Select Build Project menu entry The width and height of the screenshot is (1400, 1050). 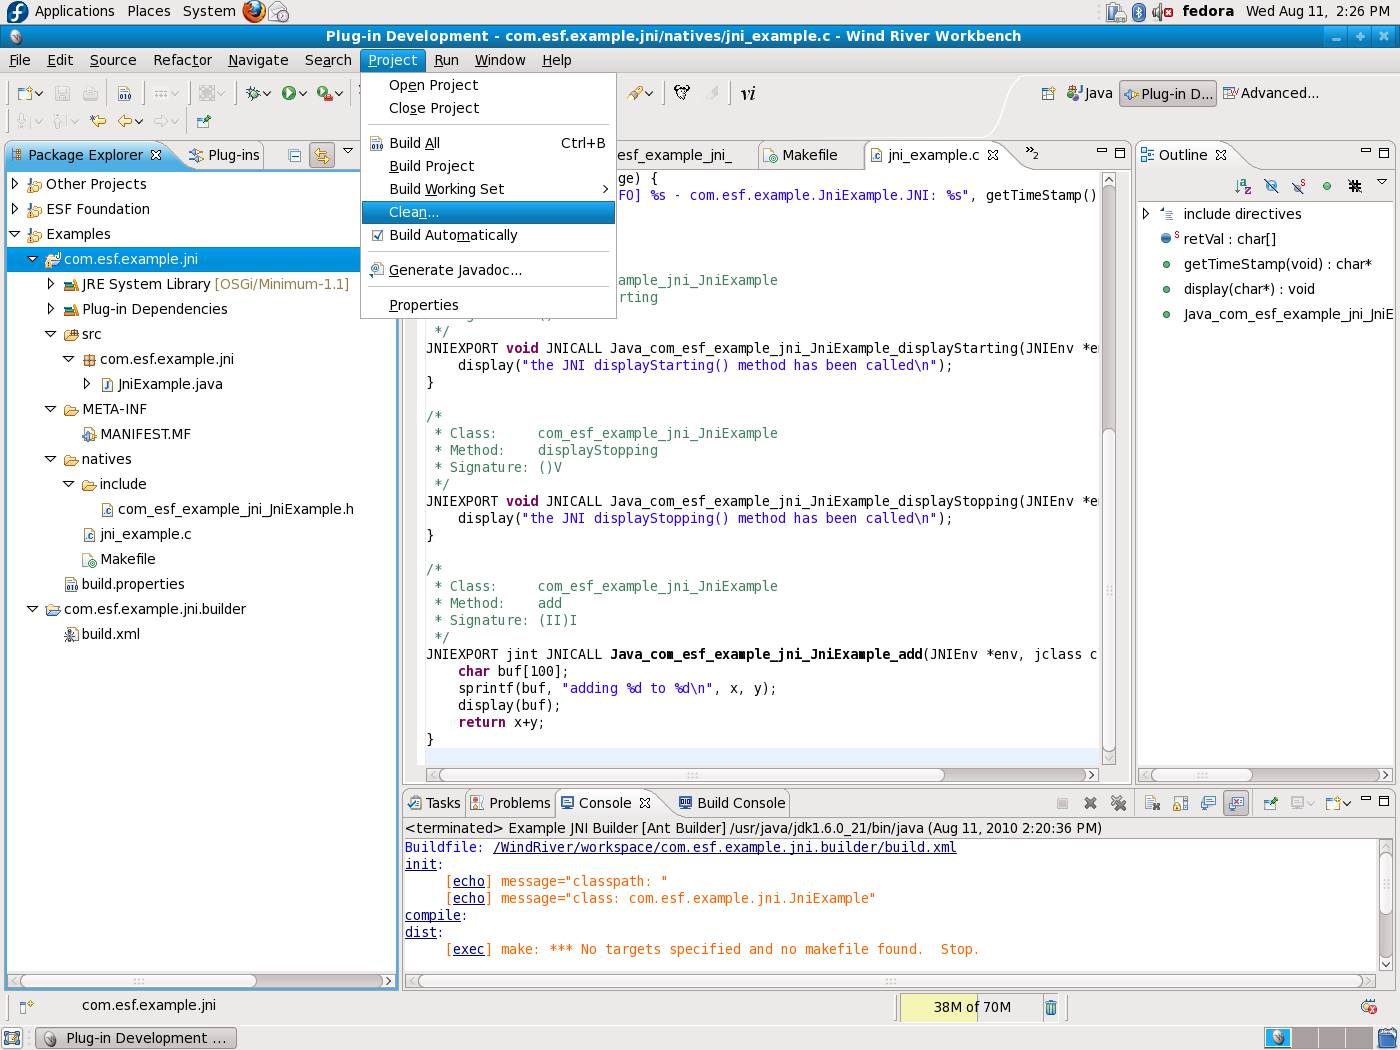[x=488, y=166]
